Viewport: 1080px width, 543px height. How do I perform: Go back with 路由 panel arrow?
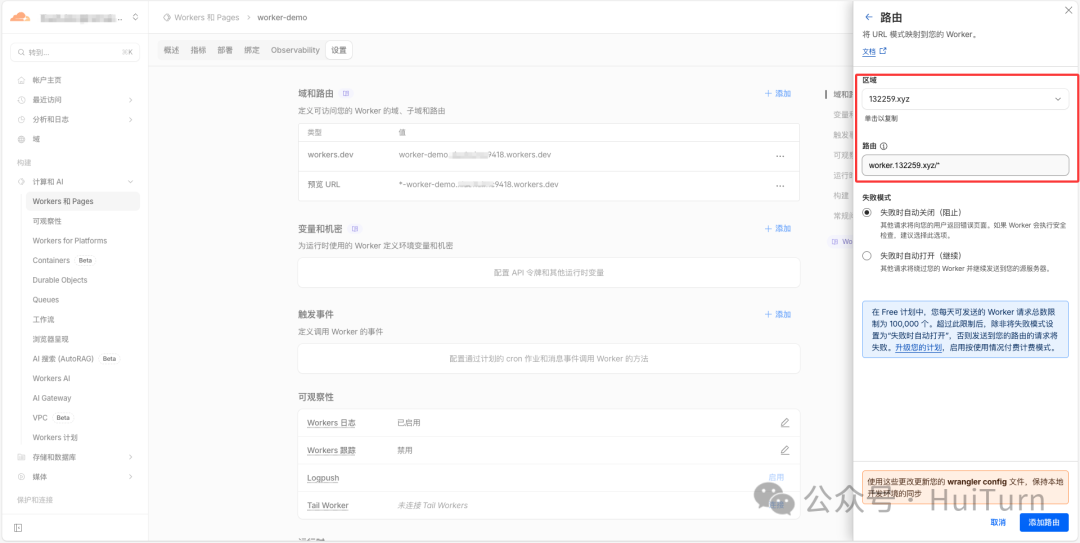click(868, 17)
